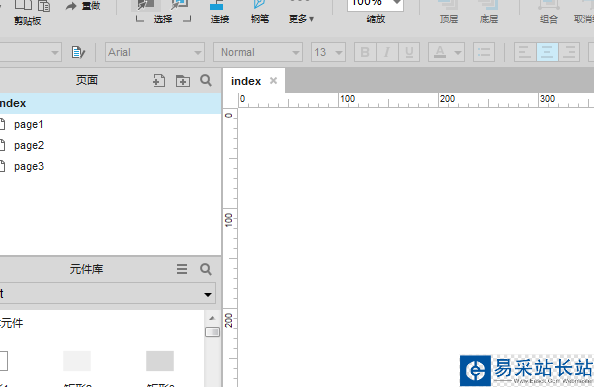Screen dimensions: 594x387
Task: Open the widget style dropdown
Action: 55,52
